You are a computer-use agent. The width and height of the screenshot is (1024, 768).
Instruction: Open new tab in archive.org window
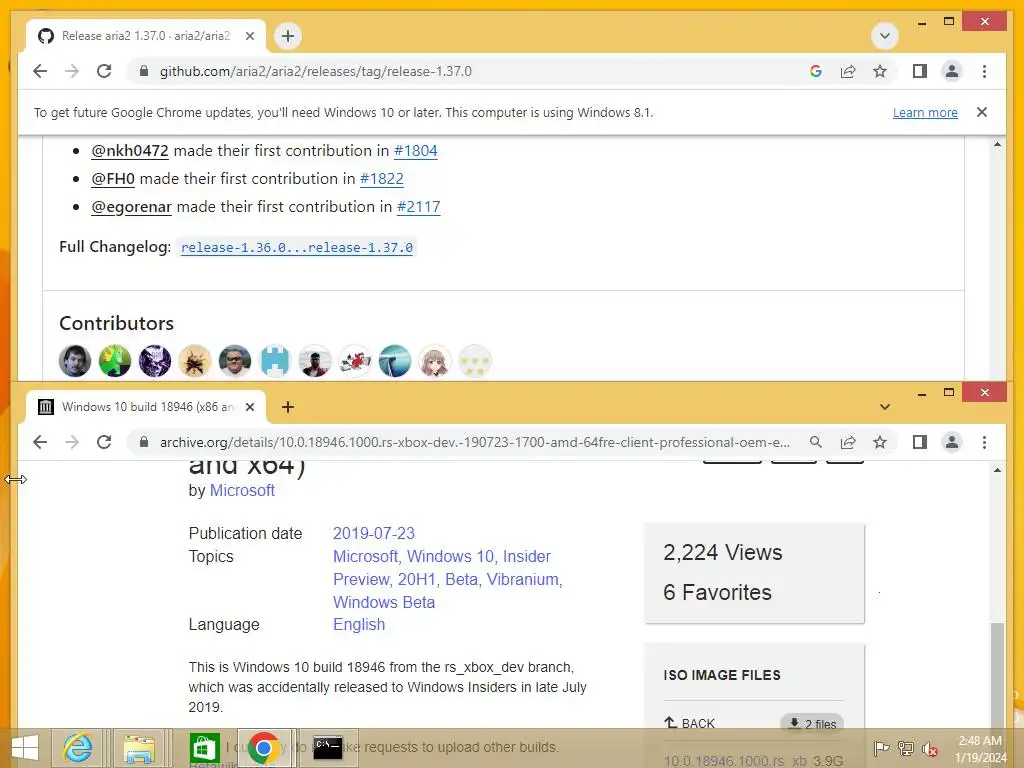[288, 407]
